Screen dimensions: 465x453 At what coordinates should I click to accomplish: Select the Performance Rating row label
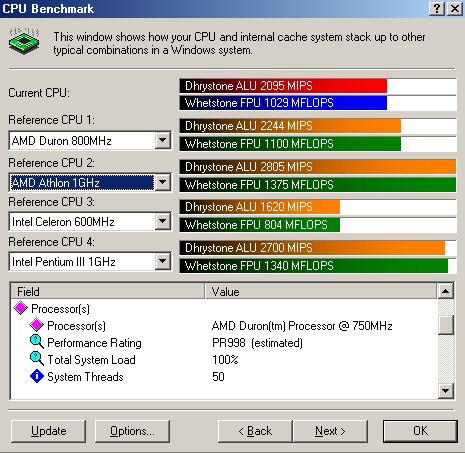[94, 343]
